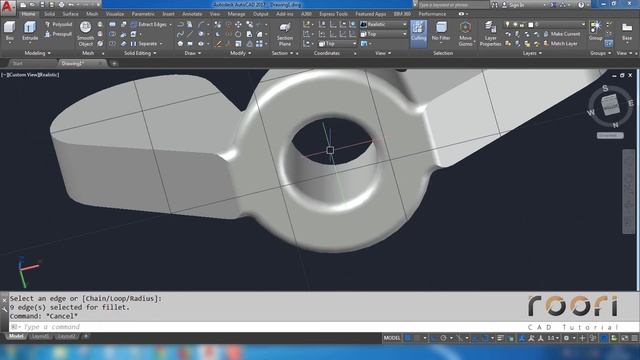Select the Box modeling tool
Image resolution: width=640 pixels, height=360 pixels.
(9, 30)
